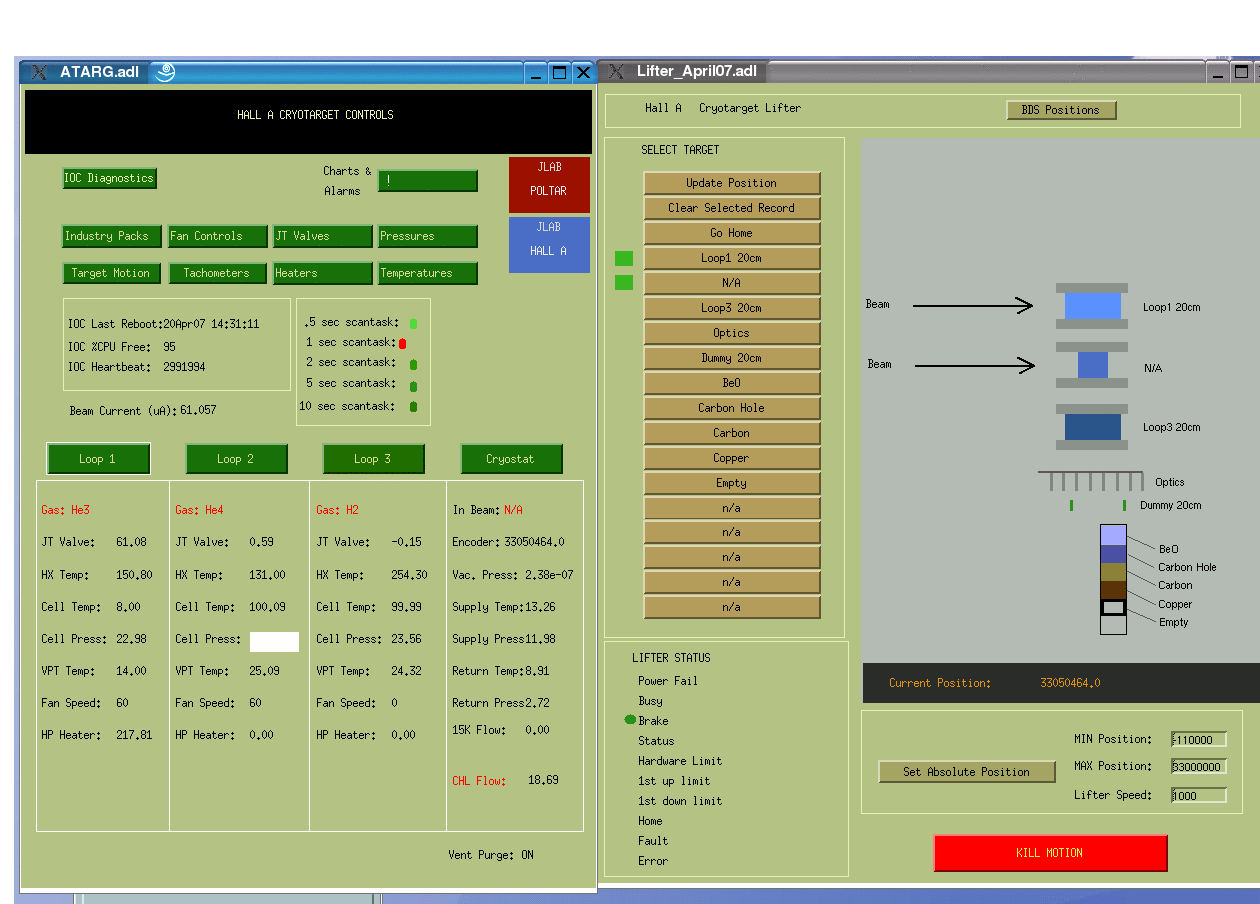Click the BeO segment in target ladder
Screen dimensions: 1260x904
click(1113, 535)
